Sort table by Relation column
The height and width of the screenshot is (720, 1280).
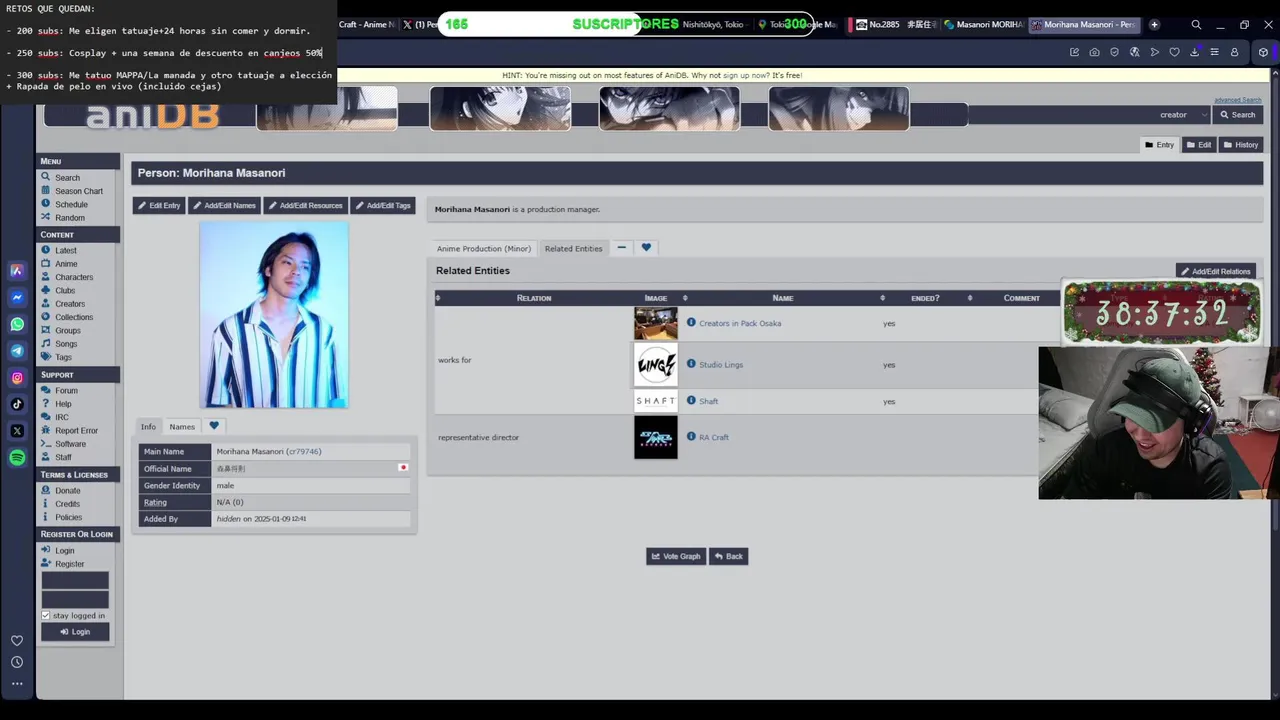(x=534, y=298)
